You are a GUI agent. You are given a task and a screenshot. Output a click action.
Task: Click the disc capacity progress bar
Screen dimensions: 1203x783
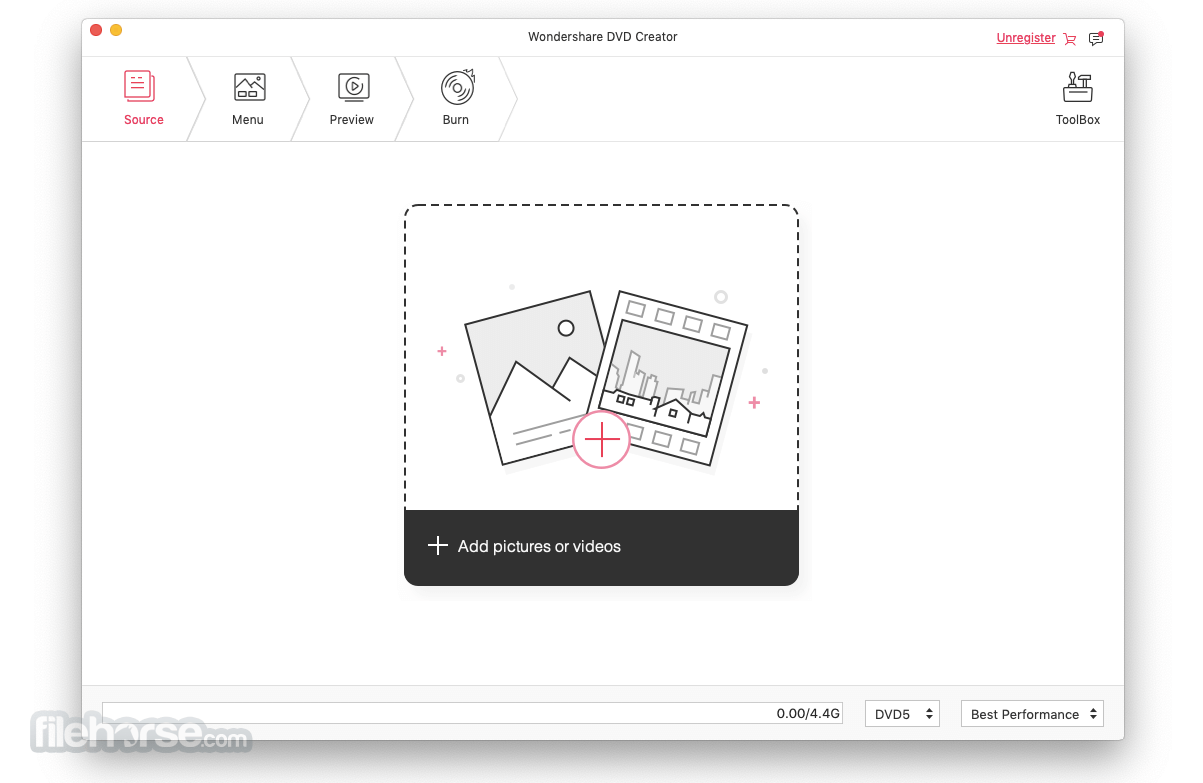click(473, 714)
